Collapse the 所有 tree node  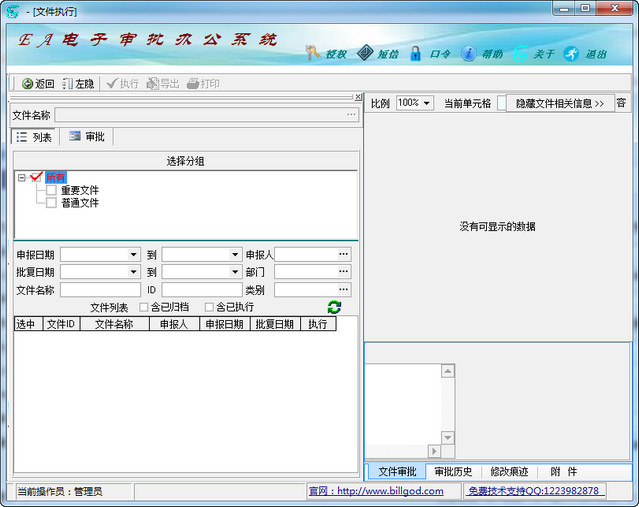(x=21, y=178)
